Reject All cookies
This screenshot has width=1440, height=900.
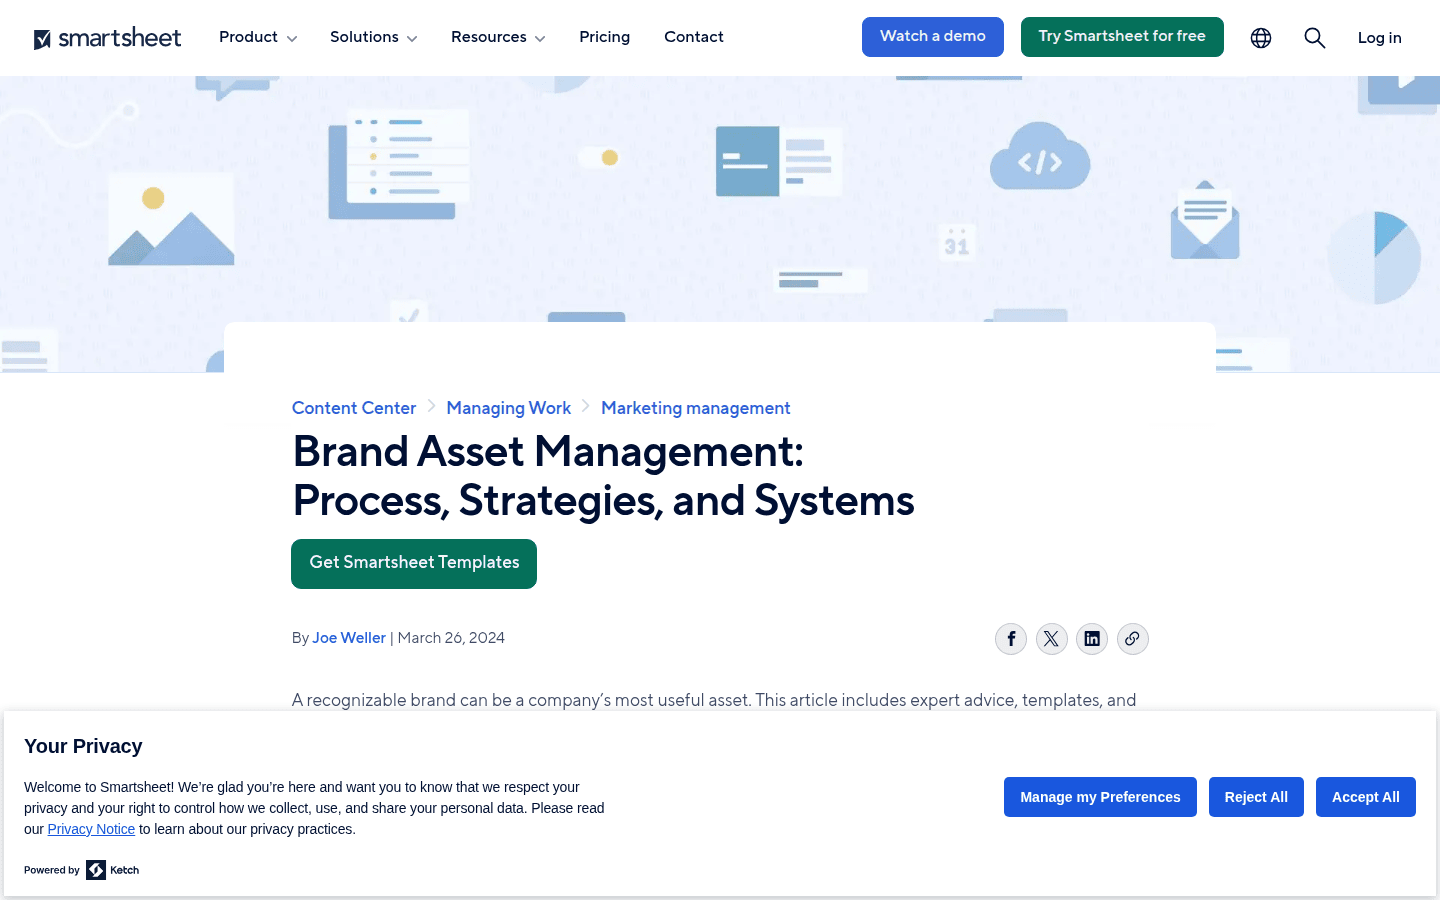coord(1256,797)
